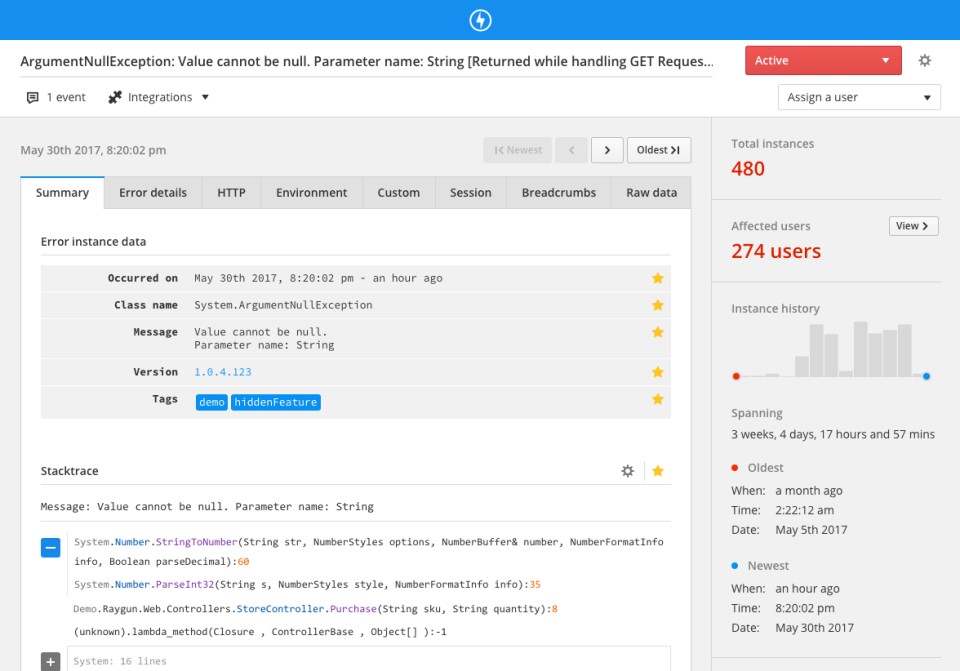Click the red oldest marker on history chart
960x671 pixels.
pyautogui.click(x=736, y=377)
